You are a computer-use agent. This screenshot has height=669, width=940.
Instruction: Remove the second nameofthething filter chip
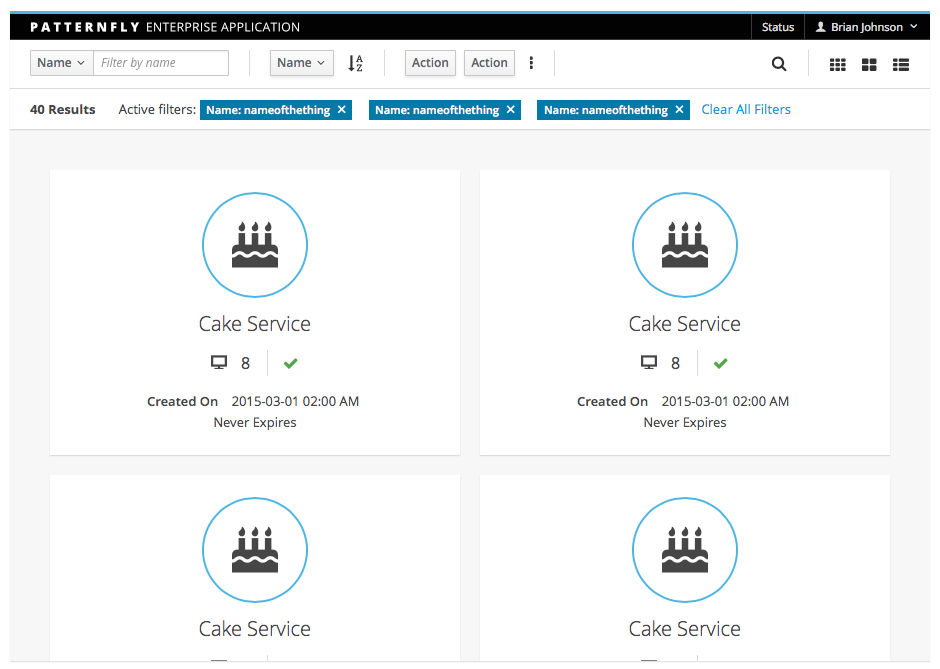[x=511, y=110]
